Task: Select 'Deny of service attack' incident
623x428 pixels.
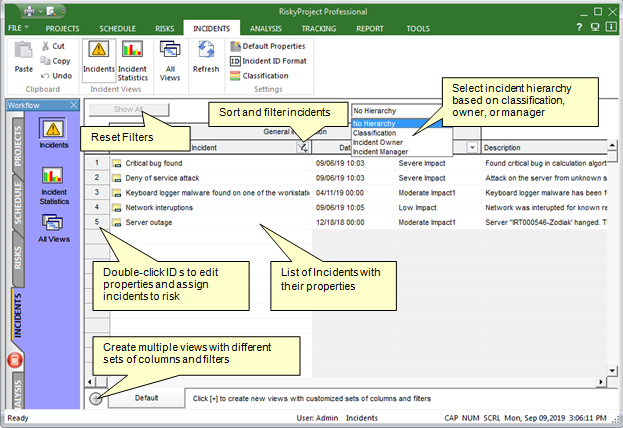Action: (x=162, y=178)
